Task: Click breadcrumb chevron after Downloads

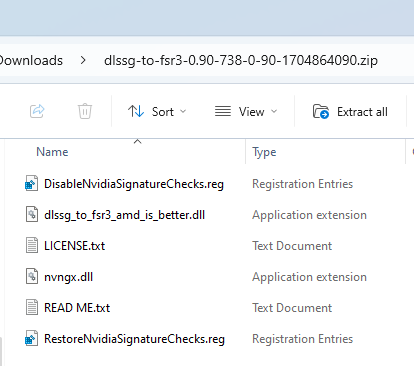Action: click(83, 60)
